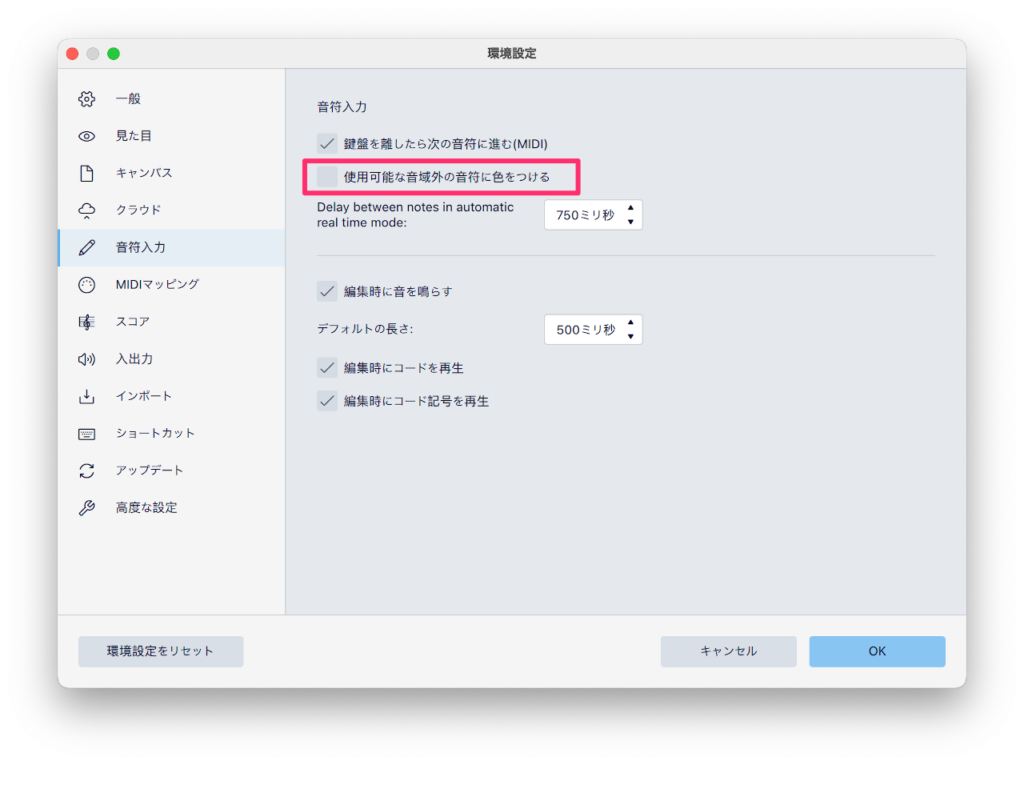
Task: Open the keyboard icon for ショートカット
Action: [x=87, y=433]
